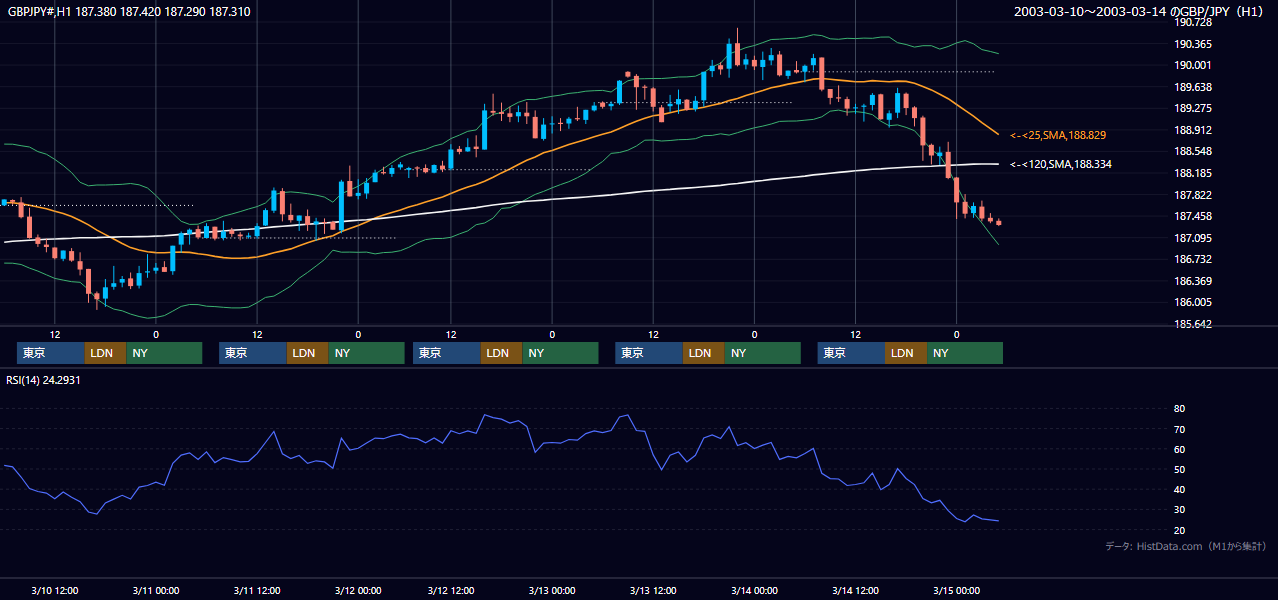1278x600 pixels.
Task: Click the 3/12 00:00 time axis label
Action: pyautogui.click(x=357, y=590)
